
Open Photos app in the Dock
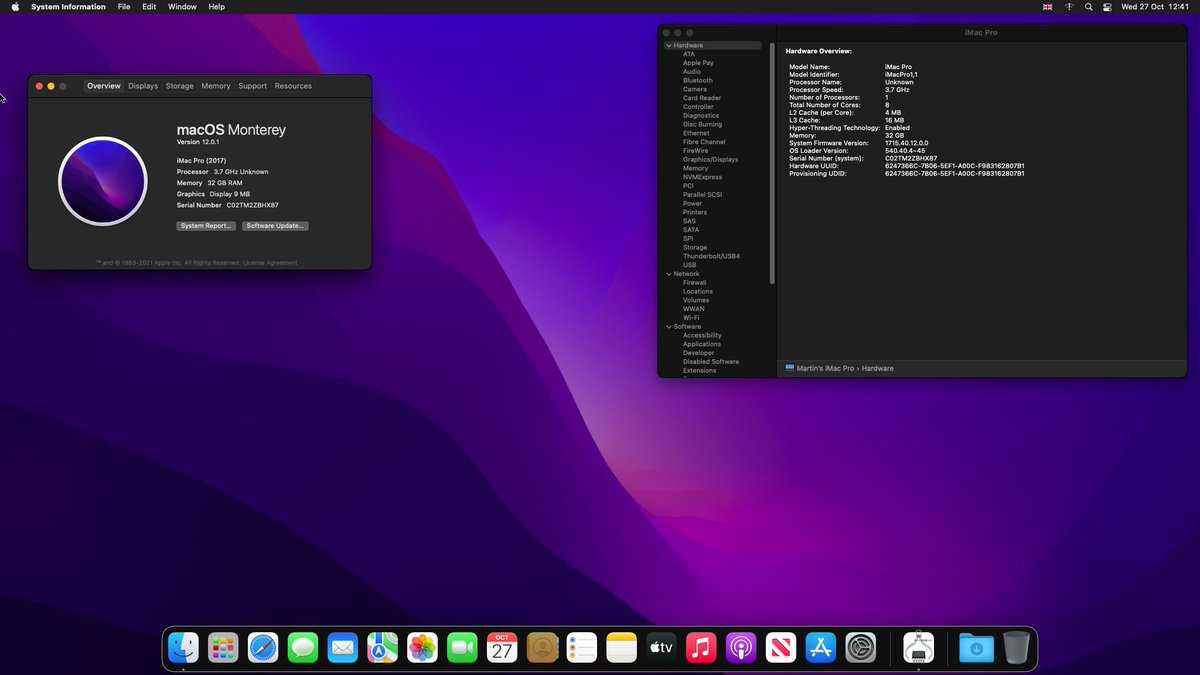(x=422, y=648)
